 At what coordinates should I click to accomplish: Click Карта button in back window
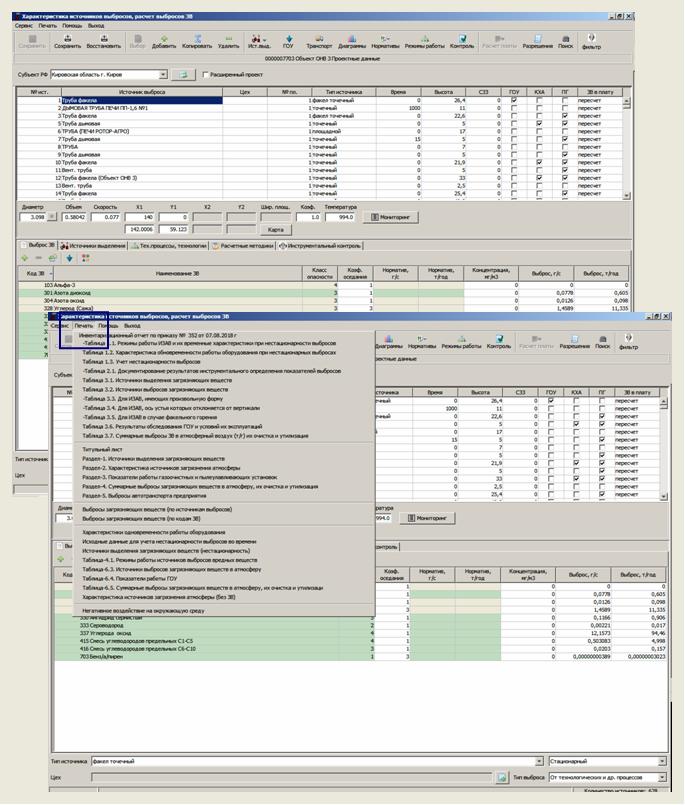276,229
